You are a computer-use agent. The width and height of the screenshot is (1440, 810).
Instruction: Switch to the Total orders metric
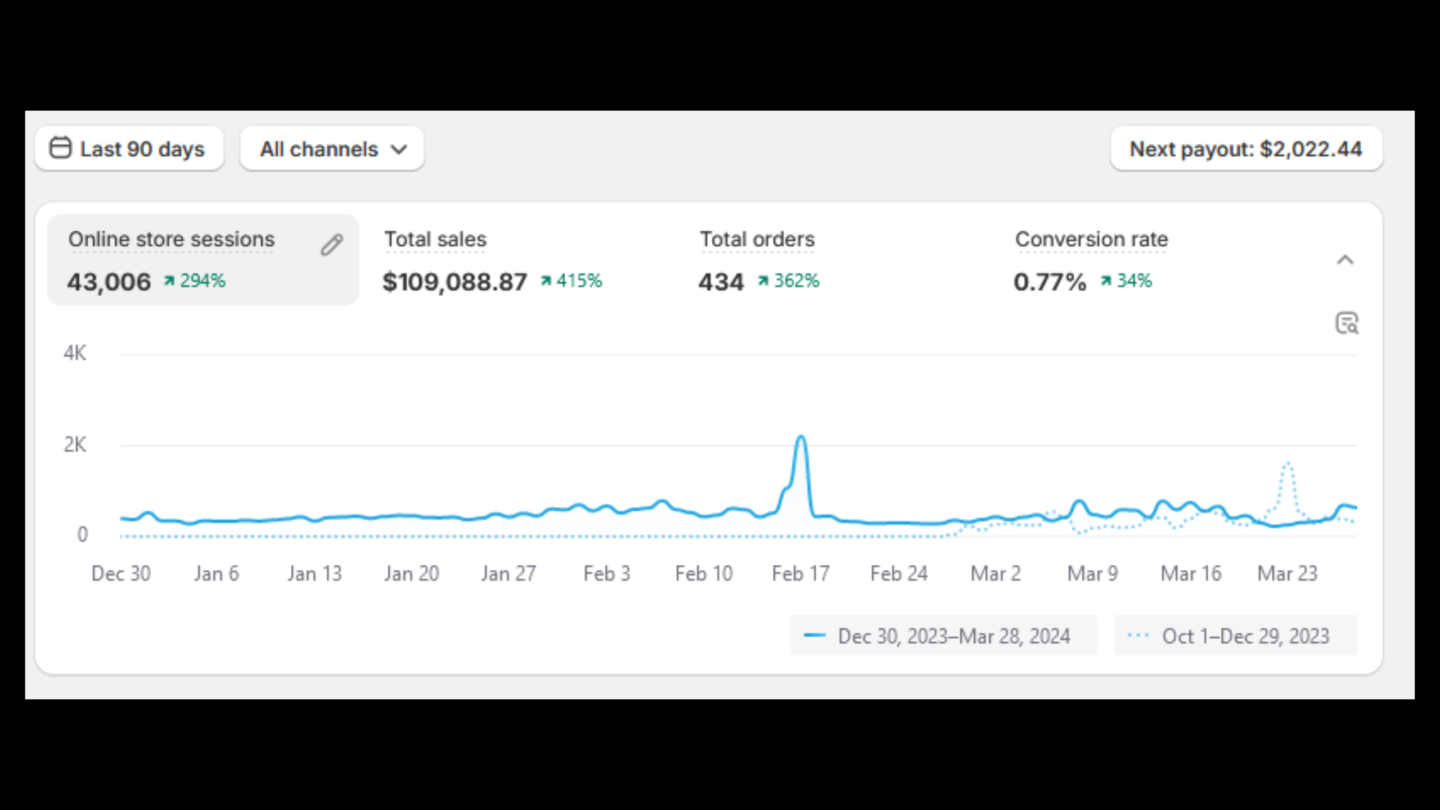pos(759,260)
